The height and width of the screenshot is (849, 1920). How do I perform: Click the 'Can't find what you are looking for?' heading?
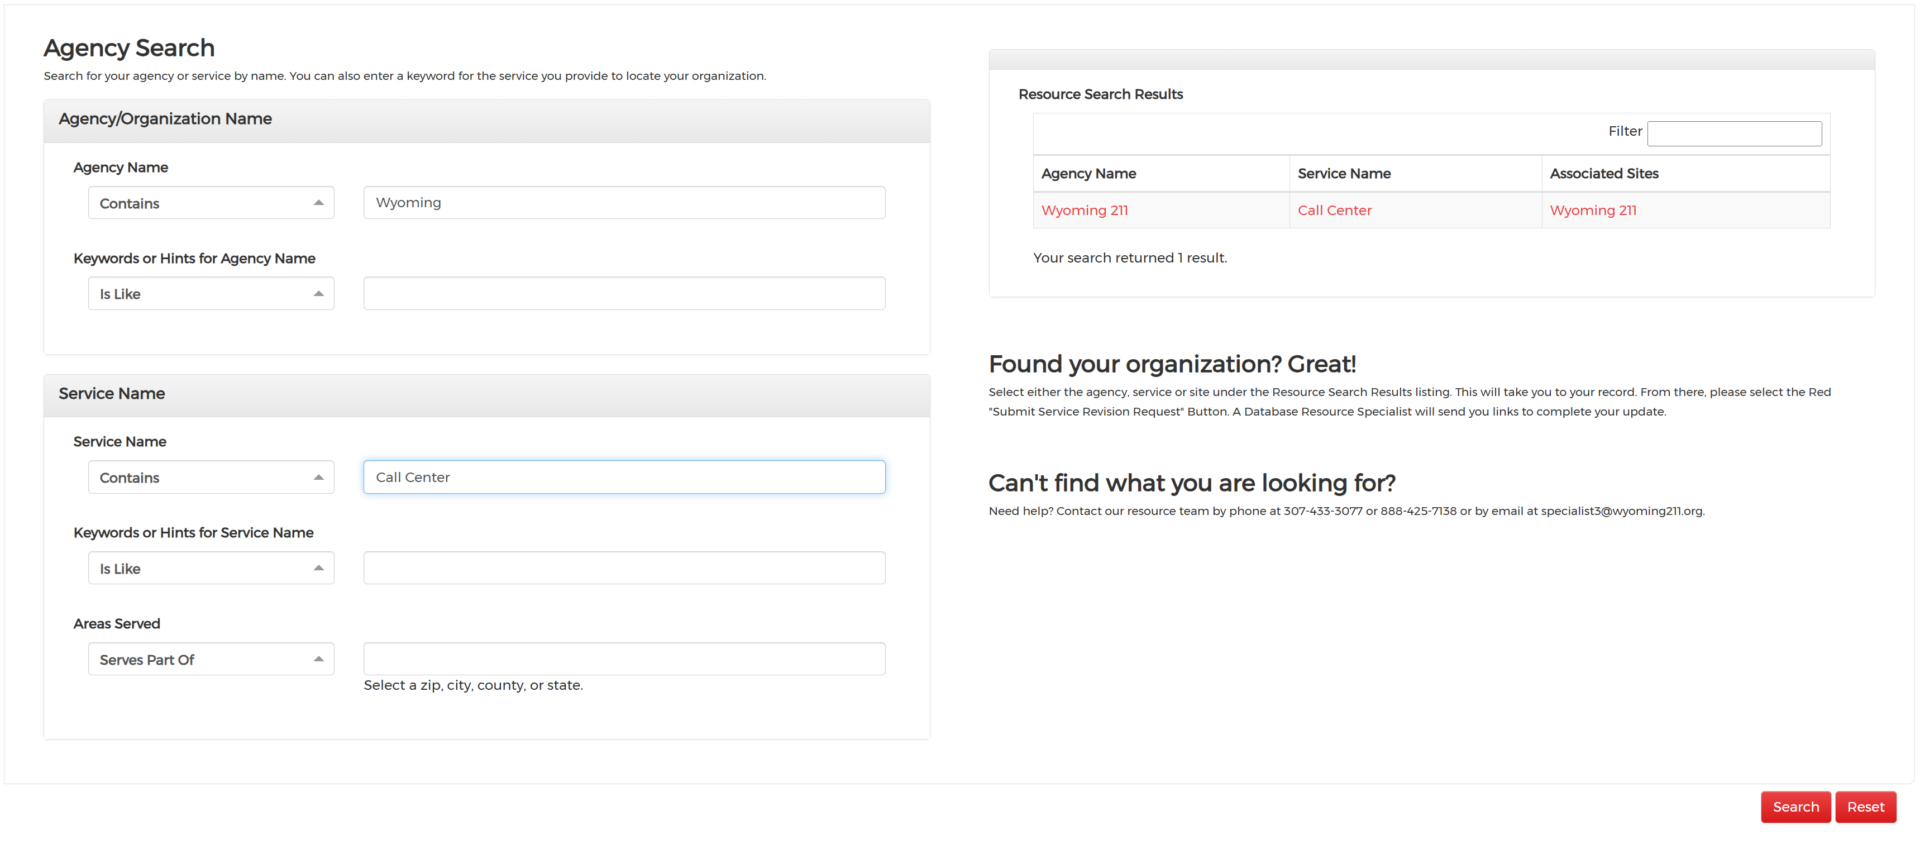coord(1192,483)
